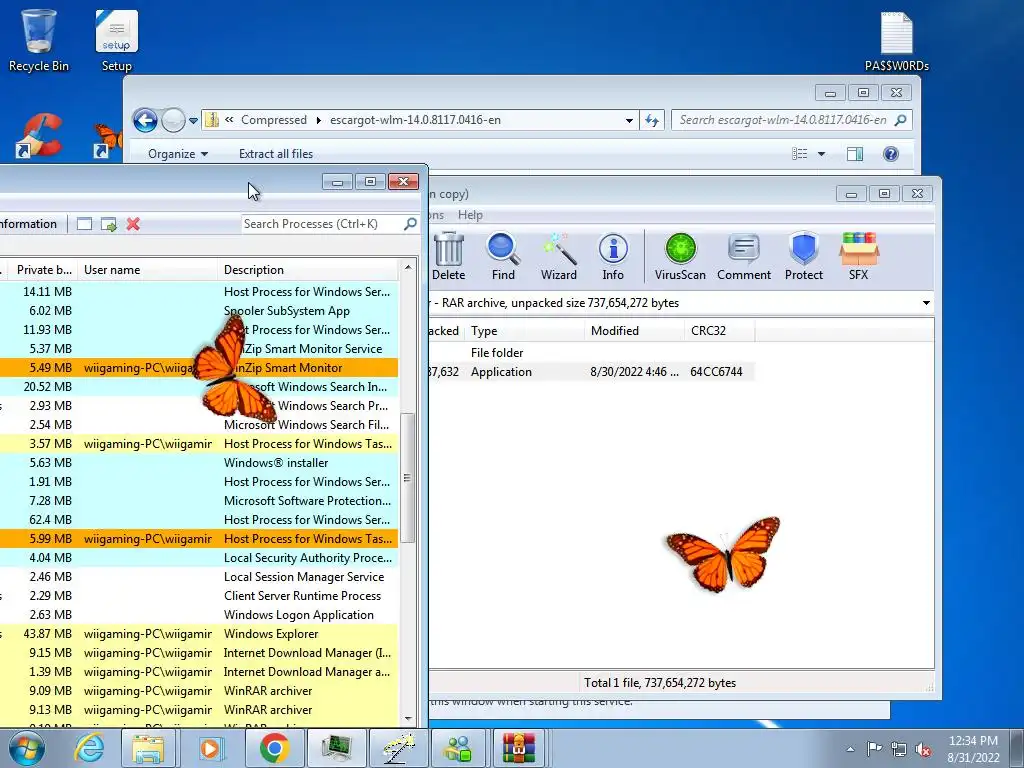Click the Change your view icon in Explorer
This screenshot has width=1024, height=768.
point(799,154)
